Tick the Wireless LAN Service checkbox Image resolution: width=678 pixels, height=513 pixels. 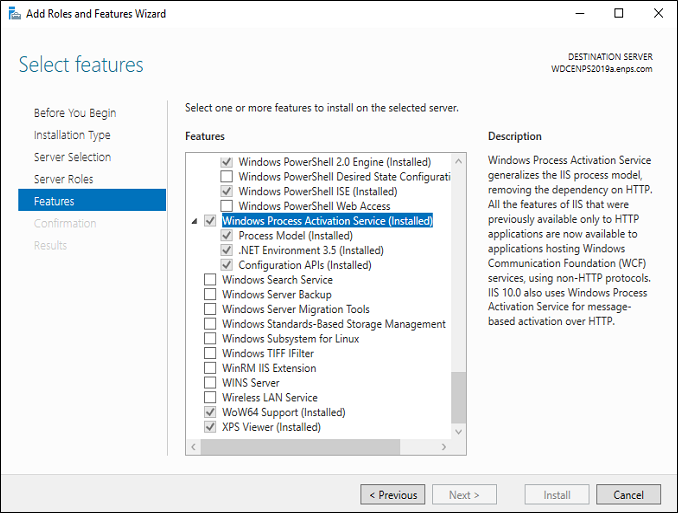(210, 397)
